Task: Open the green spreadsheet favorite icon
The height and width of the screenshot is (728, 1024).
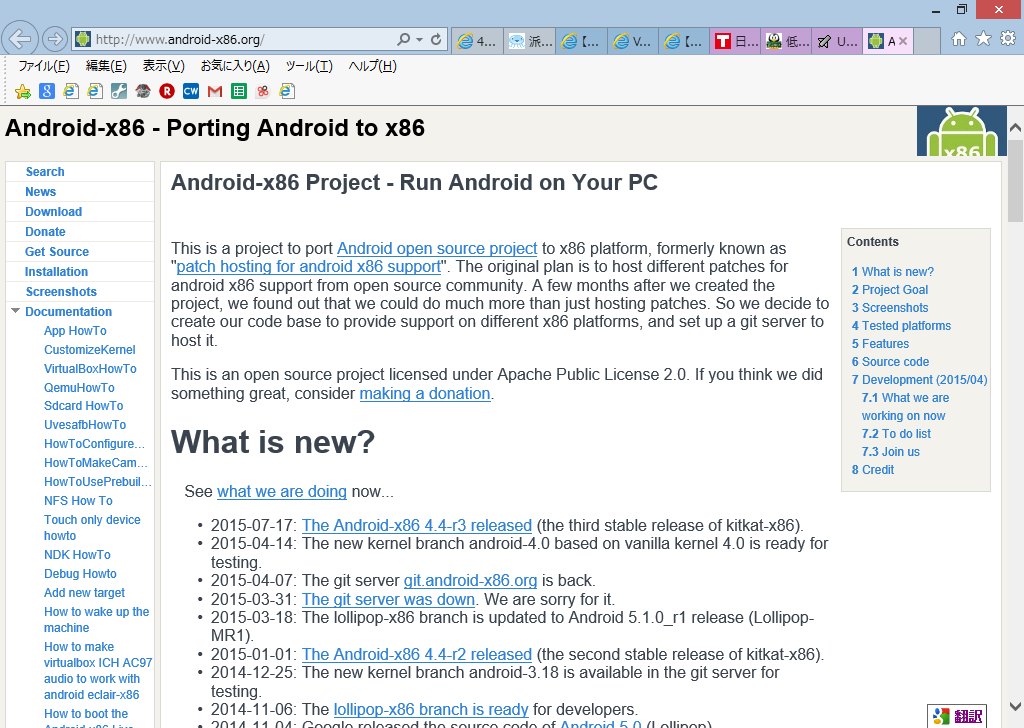Action: click(x=239, y=91)
